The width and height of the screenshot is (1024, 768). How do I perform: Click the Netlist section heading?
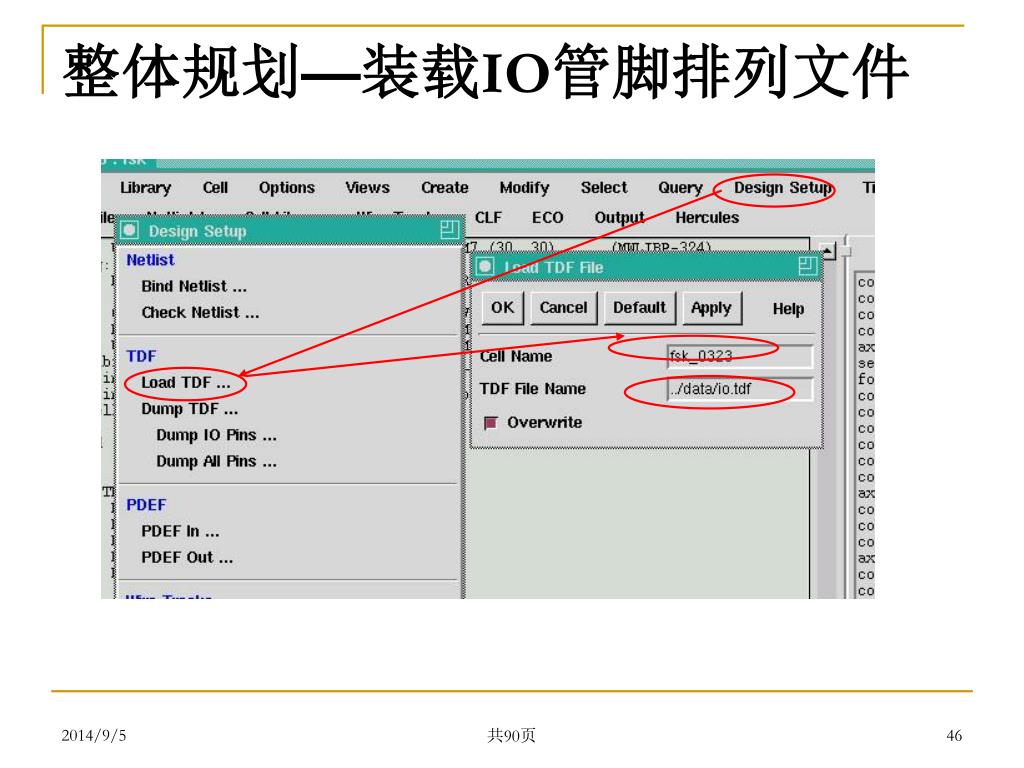tap(150, 260)
